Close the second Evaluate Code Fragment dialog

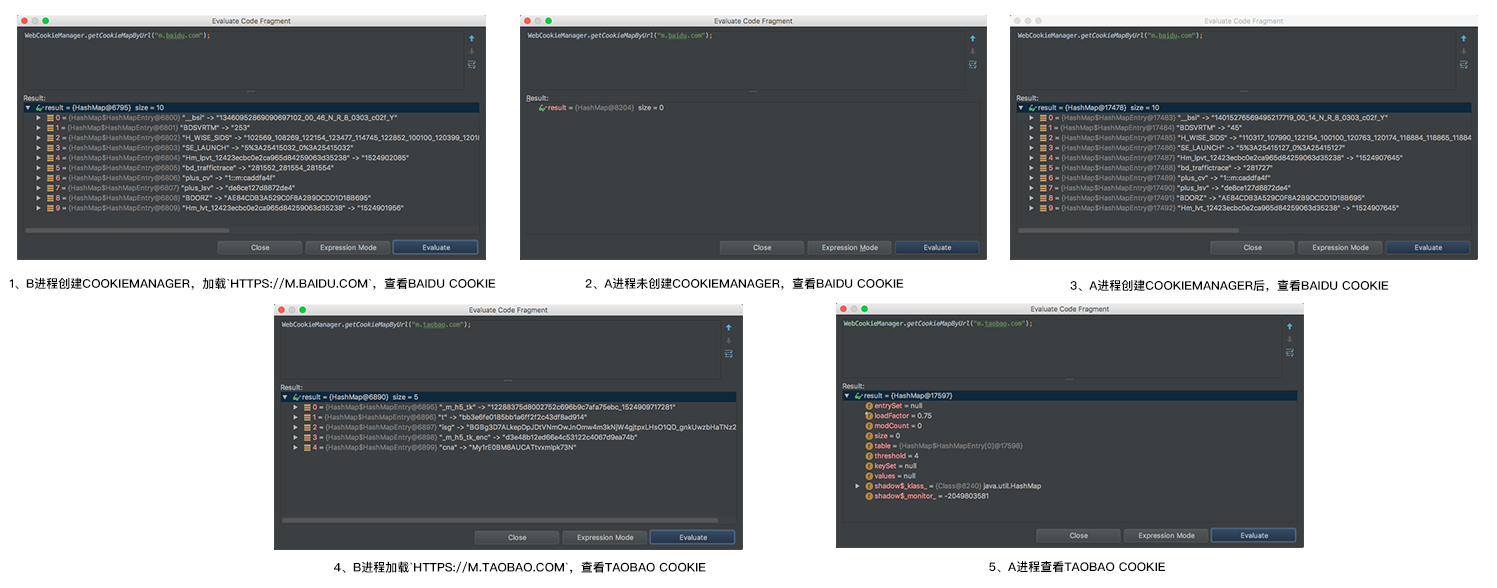click(x=761, y=247)
